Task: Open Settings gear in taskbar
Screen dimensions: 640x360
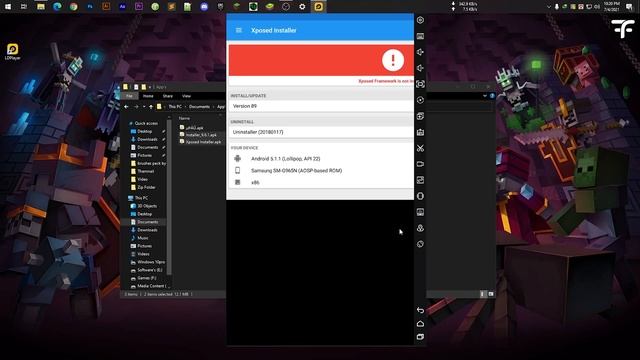Action: coord(302,7)
